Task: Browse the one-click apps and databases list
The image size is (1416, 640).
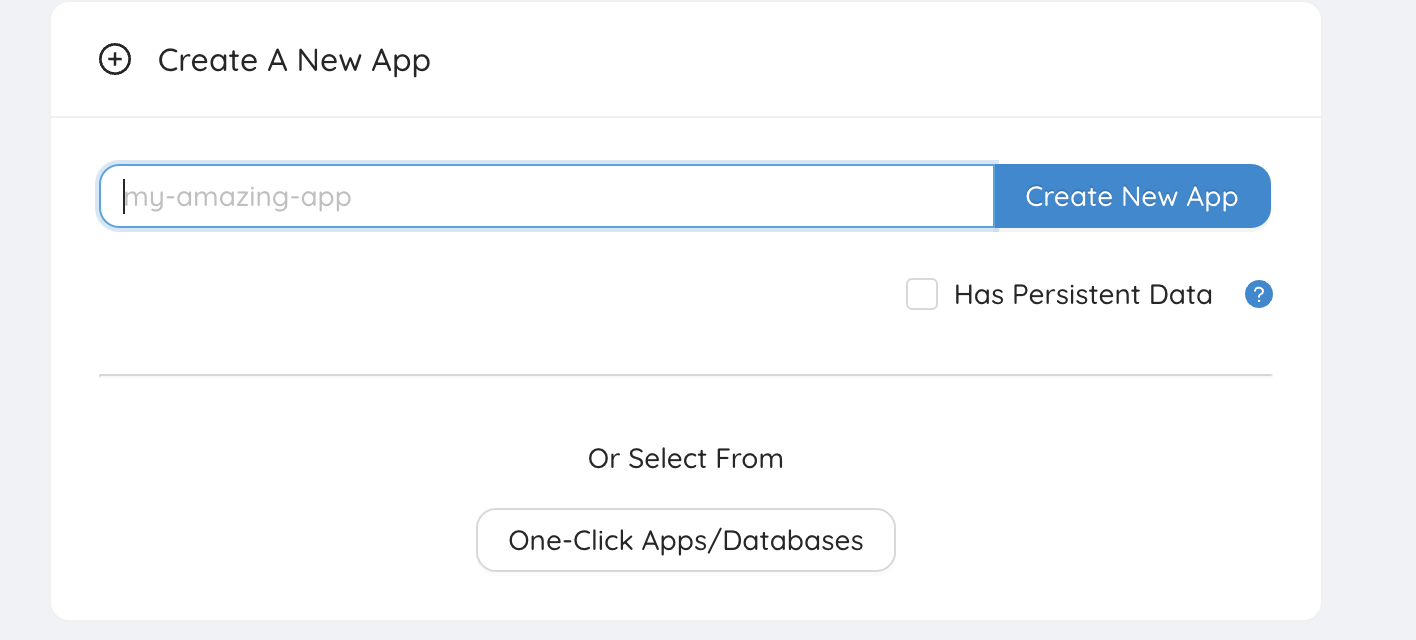Action: pos(685,540)
